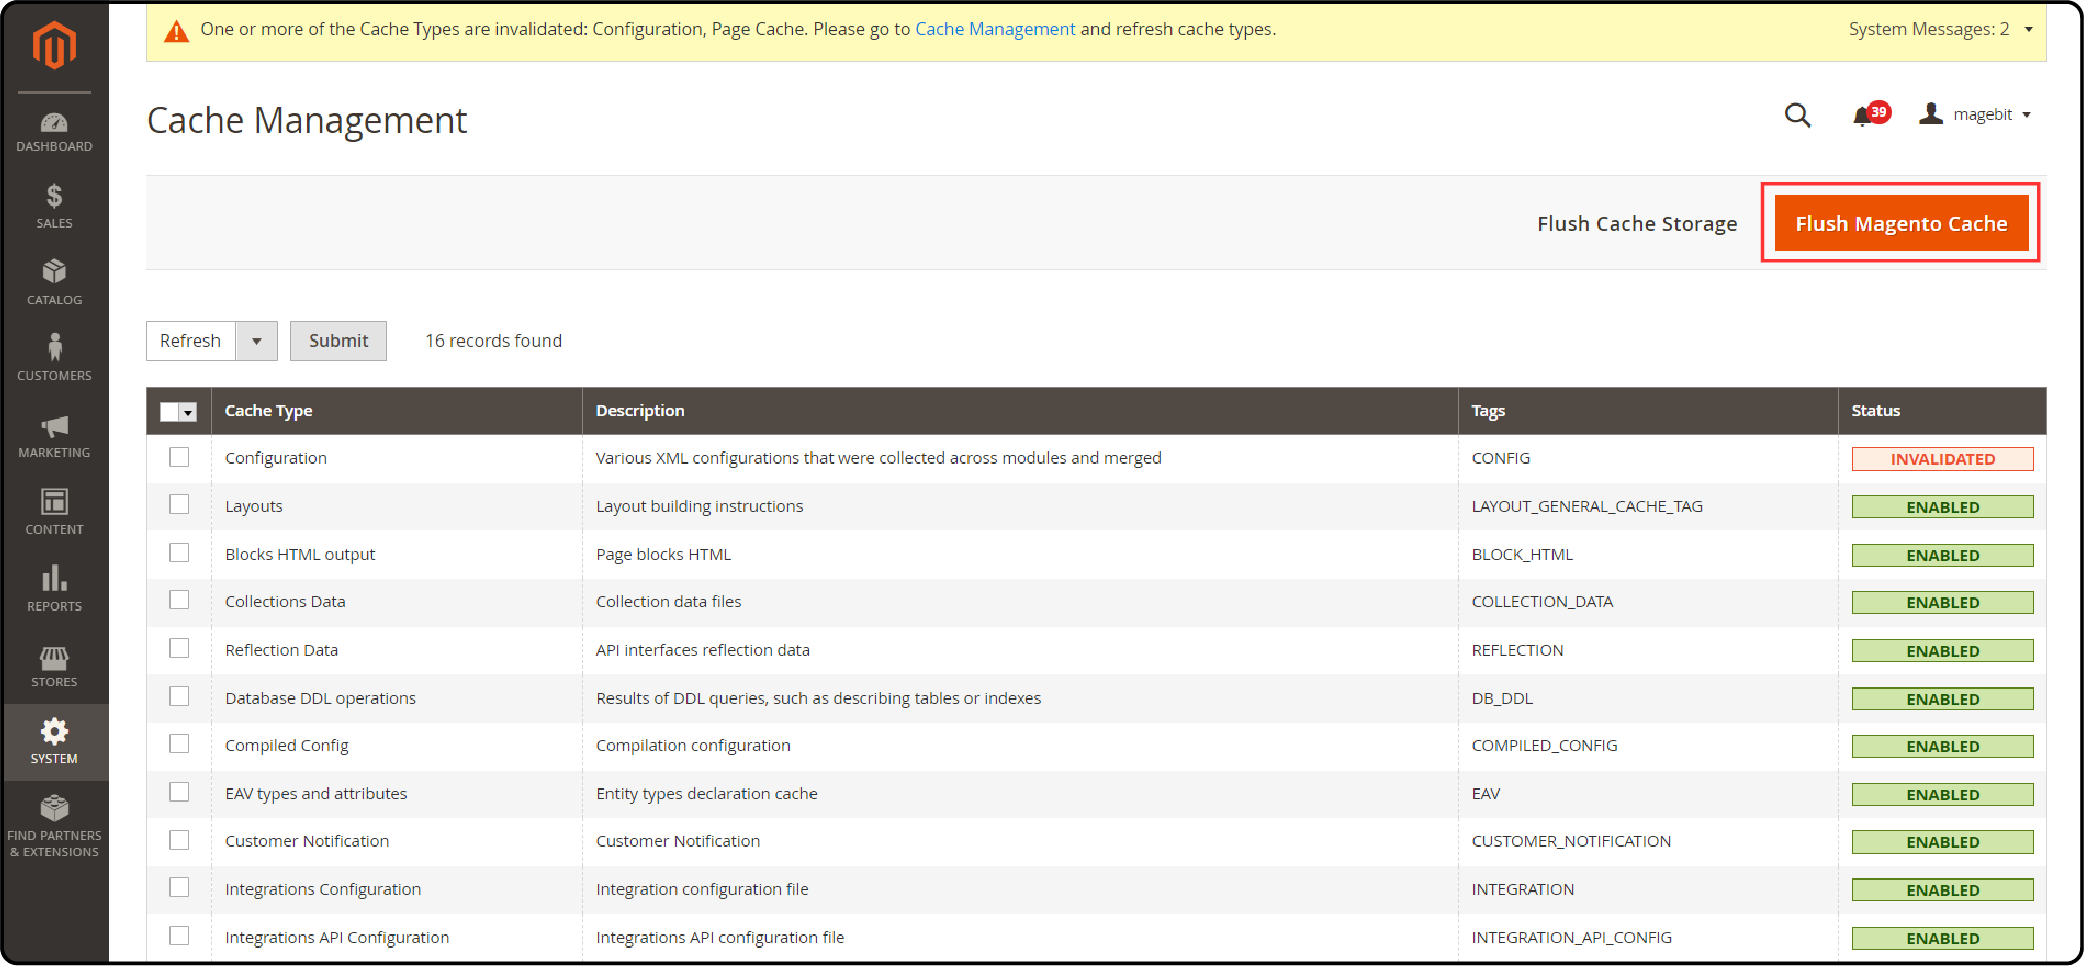The width and height of the screenshot is (2084, 966).
Task: Click the Submit button
Action: [338, 341]
